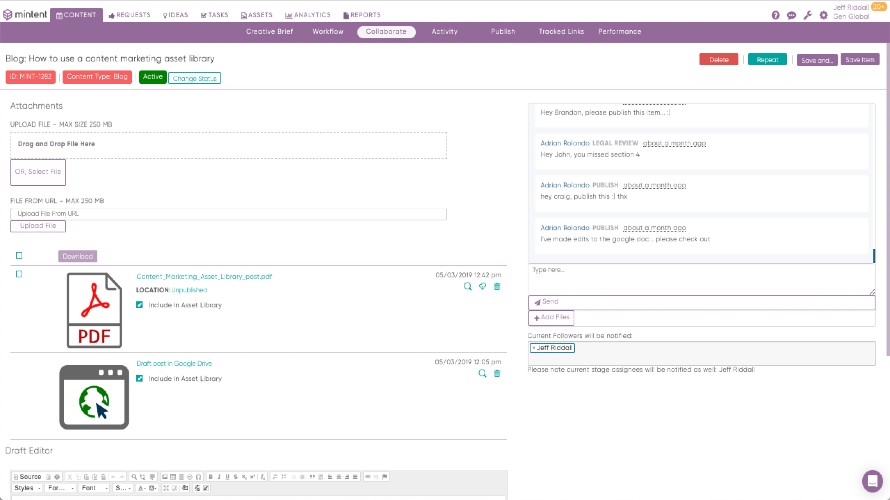The image size is (890, 500).
Task: Open Content_Marketing_Asset_Library_post.pdf link
Action: pyautogui.click(x=204, y=276)
